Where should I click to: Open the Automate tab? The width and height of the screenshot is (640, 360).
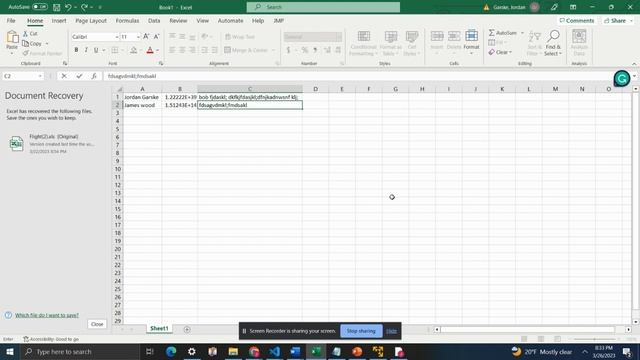point(230,20)
